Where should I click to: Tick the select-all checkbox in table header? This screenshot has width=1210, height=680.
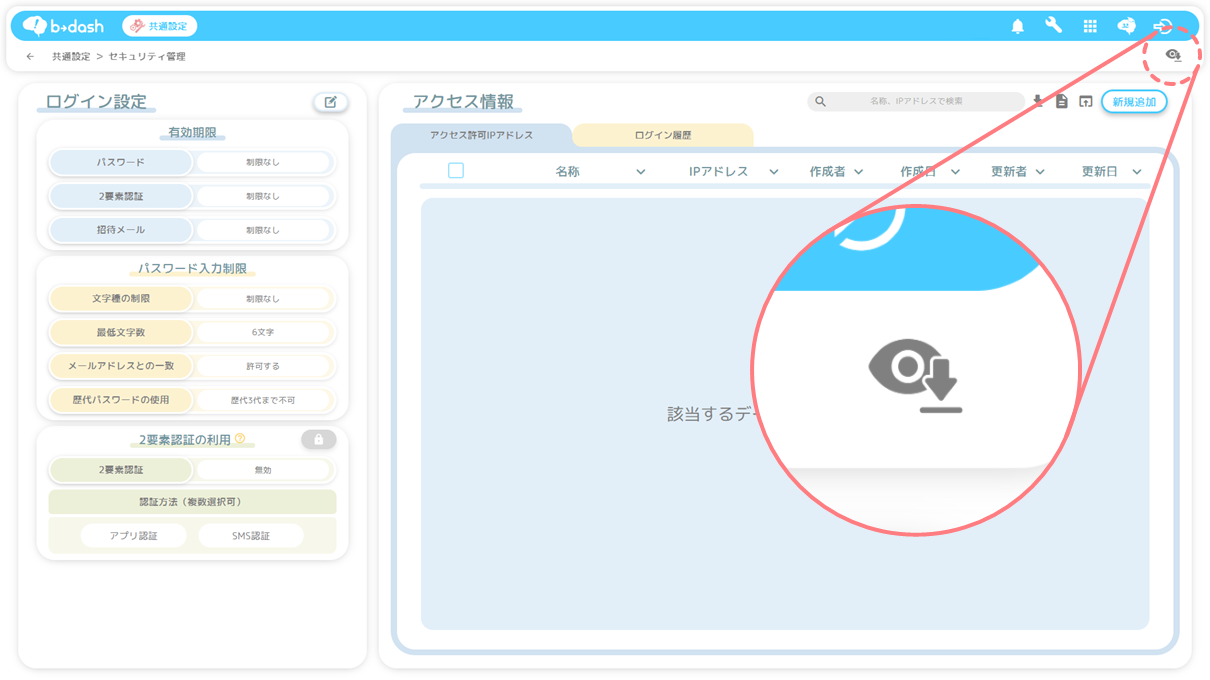(456, 171)
